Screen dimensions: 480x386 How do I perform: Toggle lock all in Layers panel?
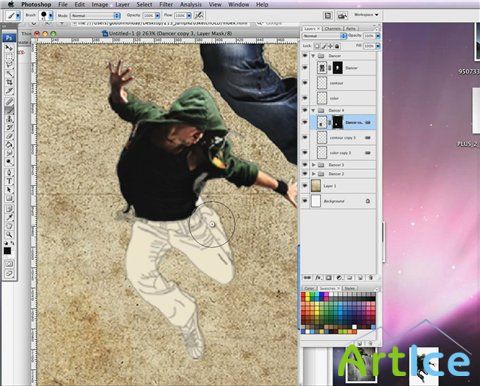(x=337, y=46)
